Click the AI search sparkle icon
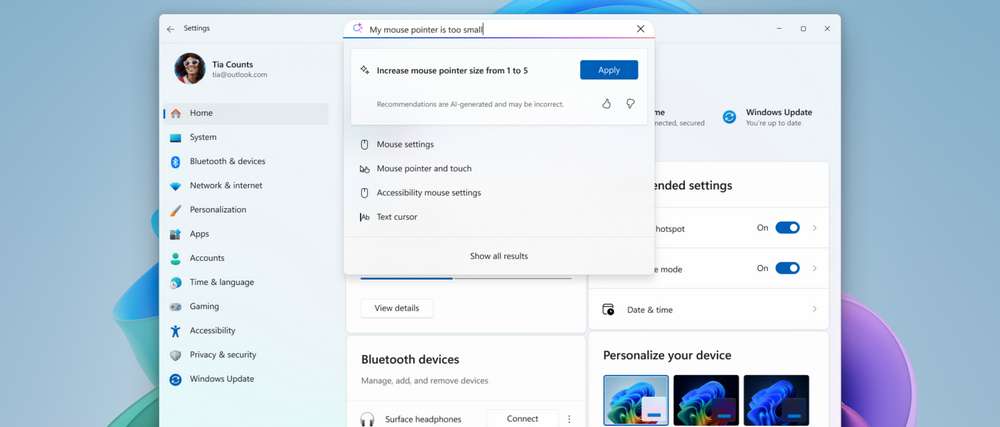This screenshot has width=1000, height=427. pyautogui.click(x=358, y=29)
